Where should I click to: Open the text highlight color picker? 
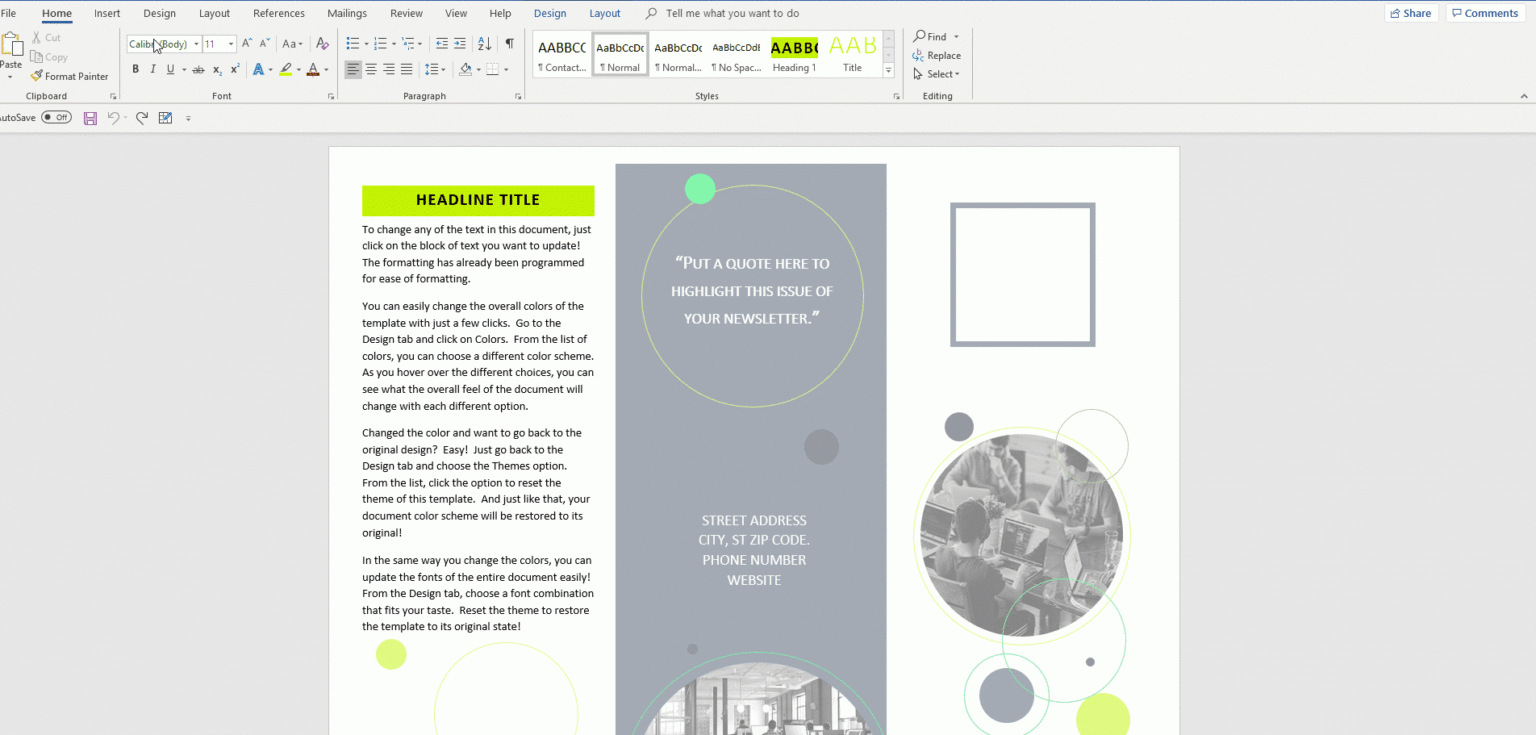coord(297,69)
